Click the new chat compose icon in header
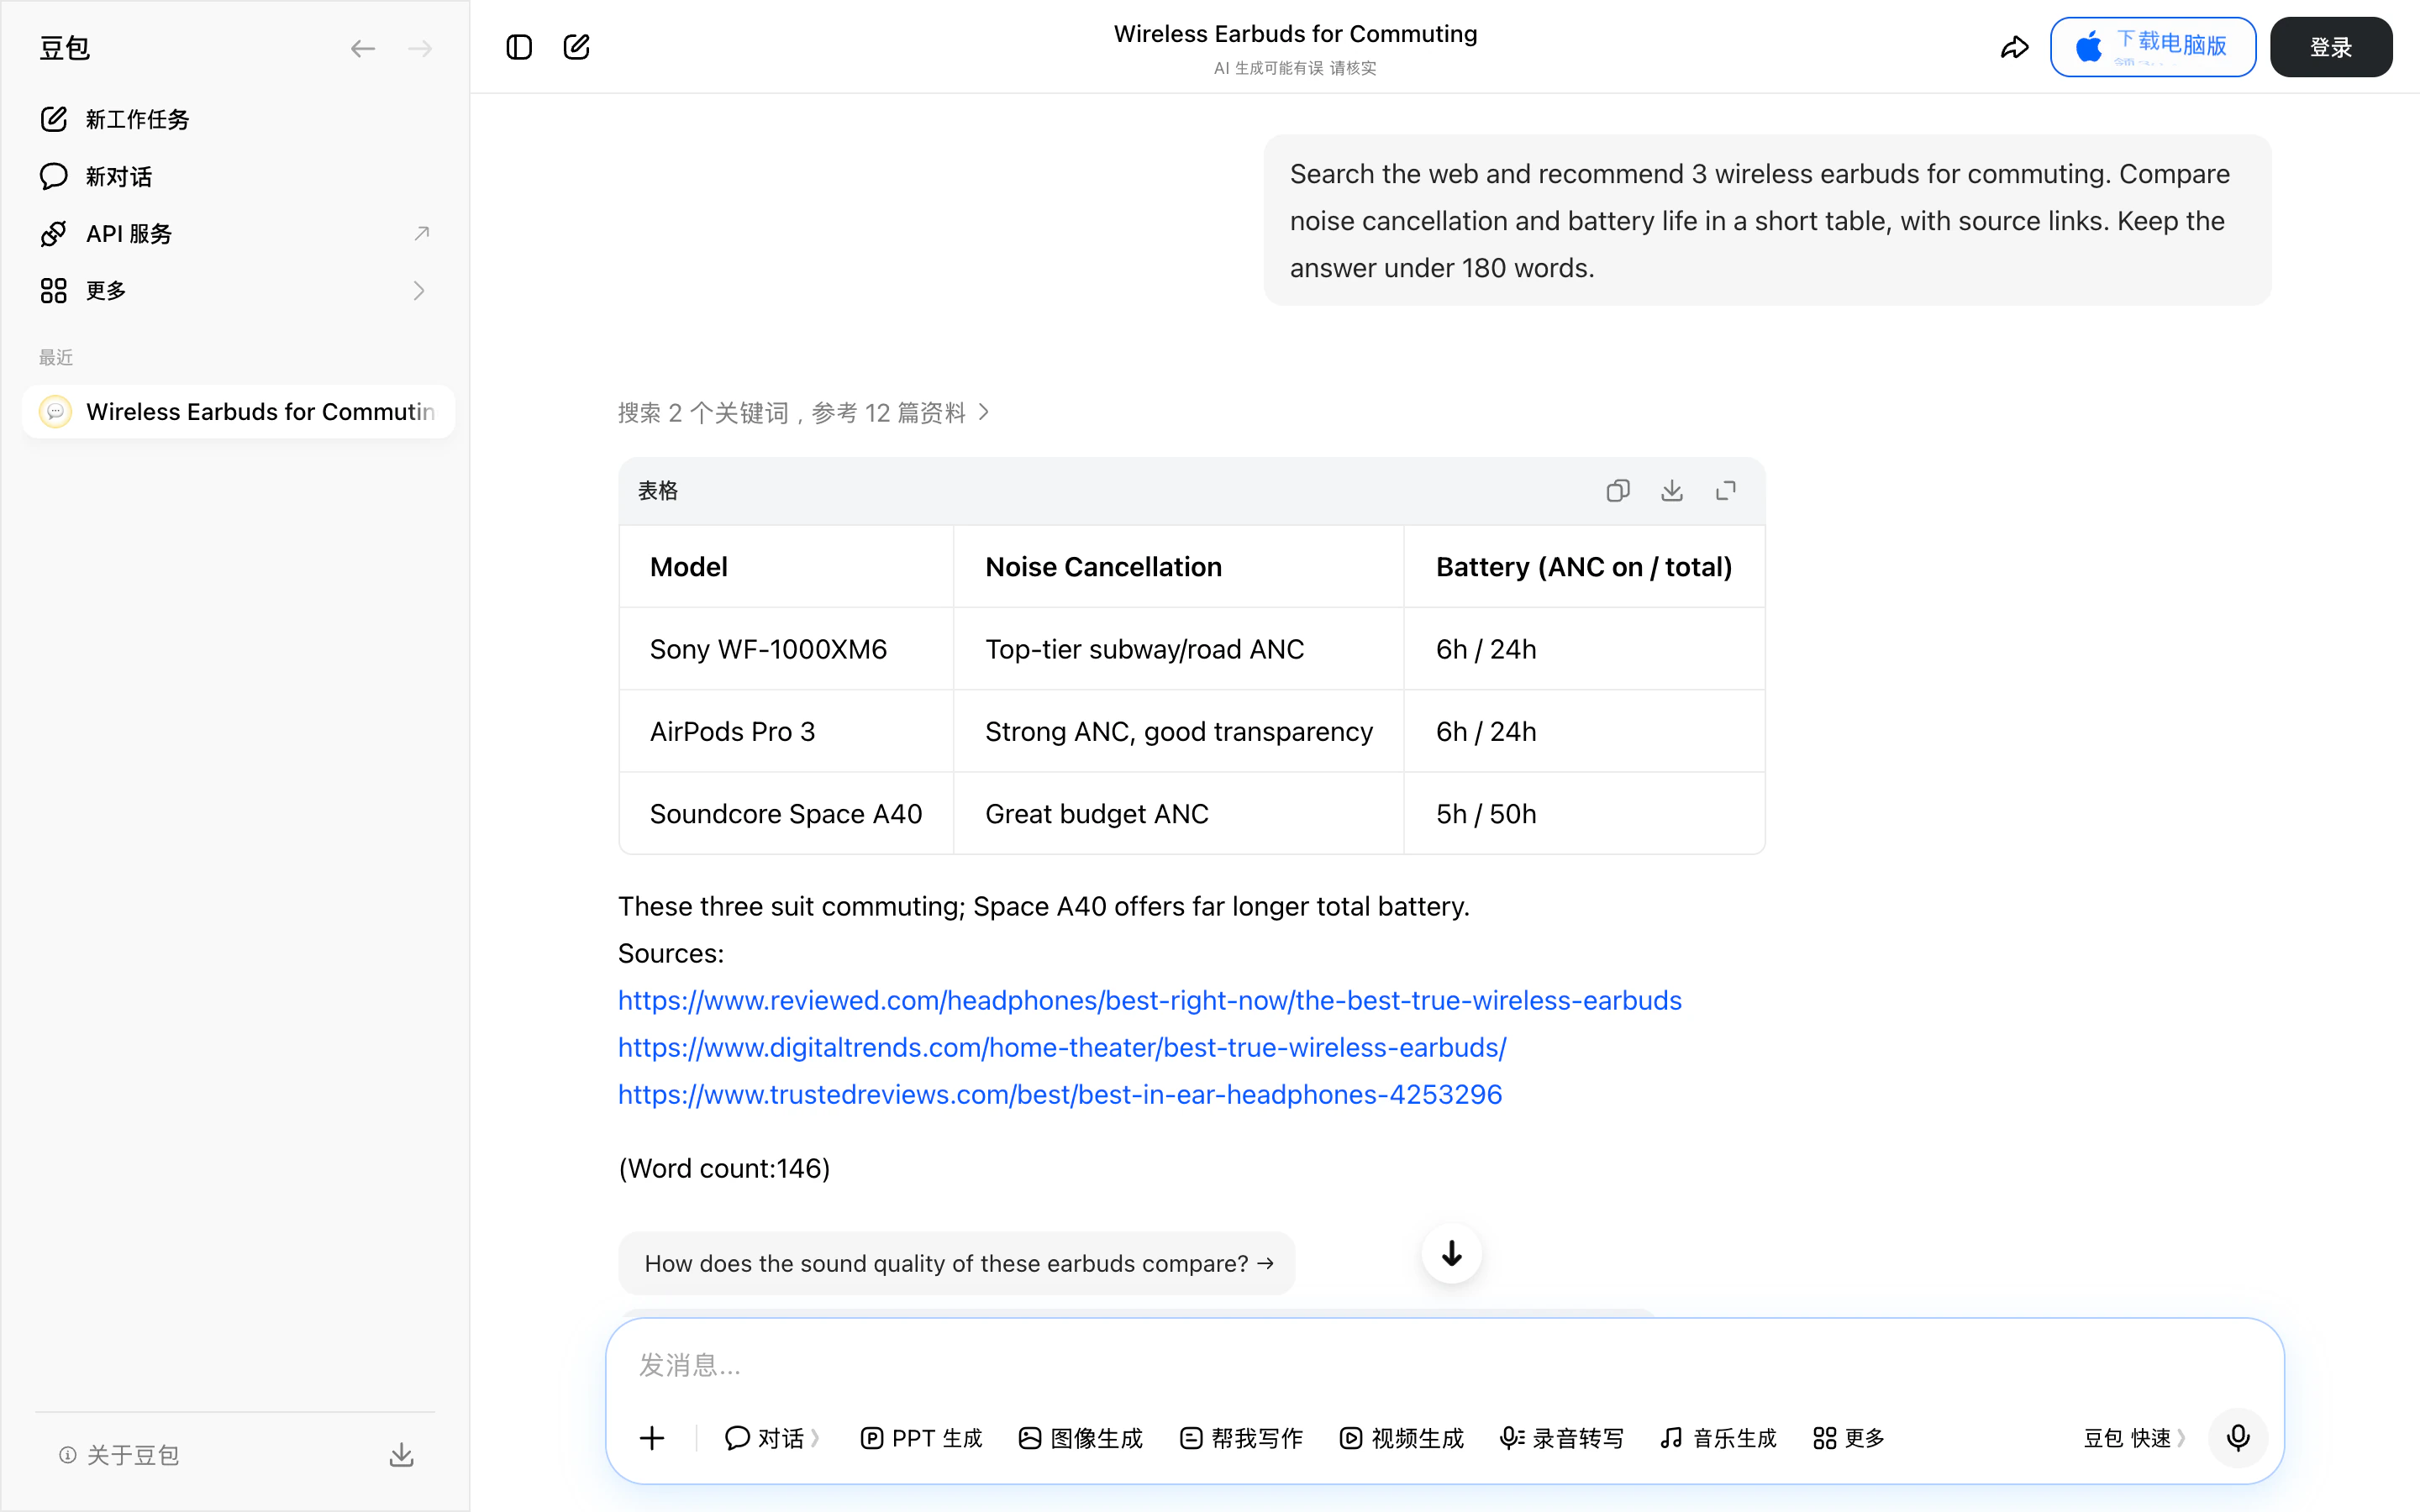The image size is (2420, 1512). click(576, 47)
